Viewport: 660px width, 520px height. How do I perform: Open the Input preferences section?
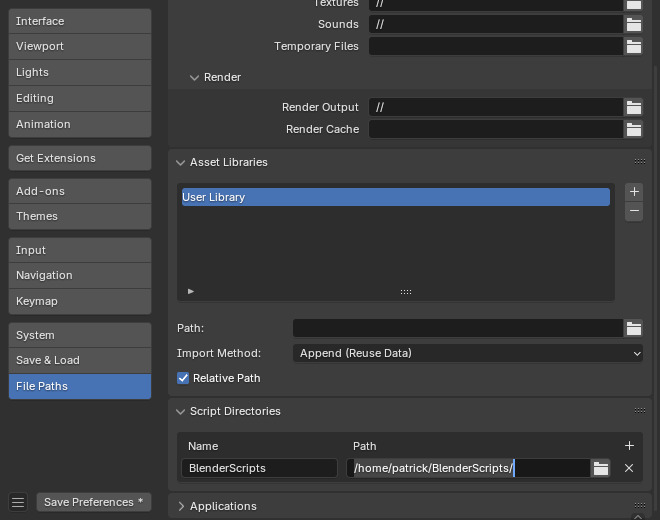[80, 250]
